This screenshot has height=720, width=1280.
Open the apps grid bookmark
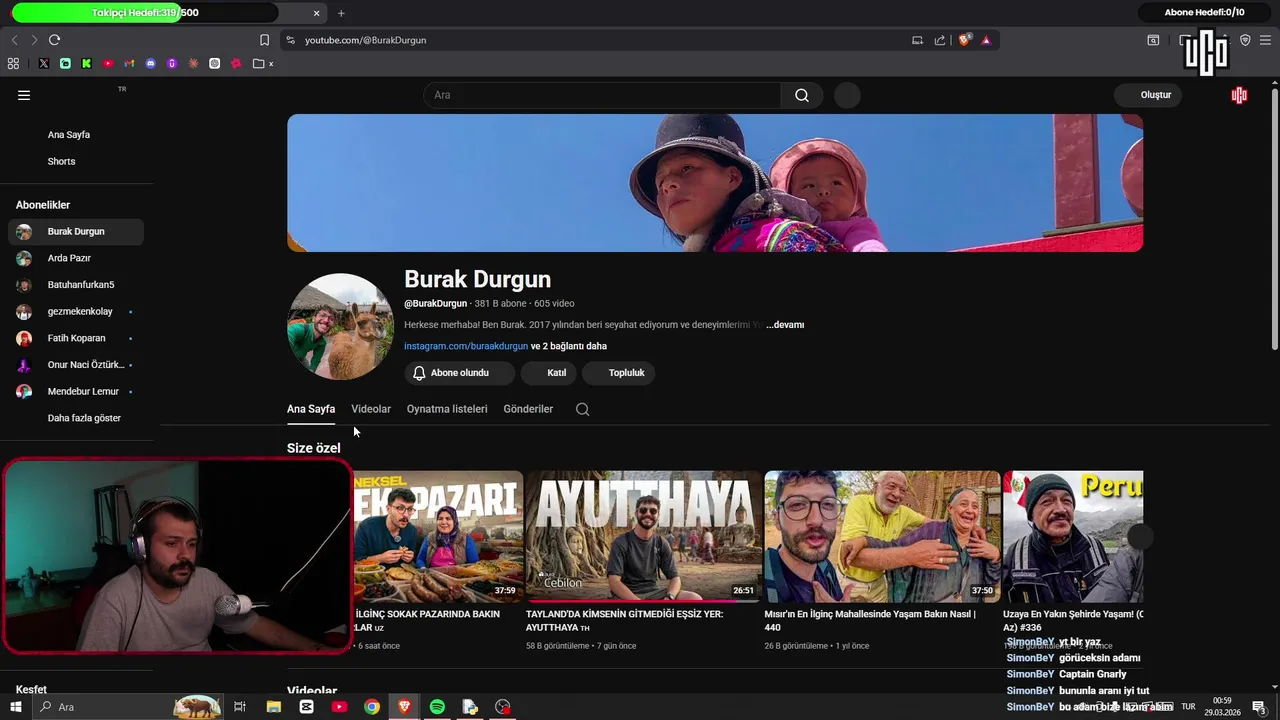(x=13, y=63)
